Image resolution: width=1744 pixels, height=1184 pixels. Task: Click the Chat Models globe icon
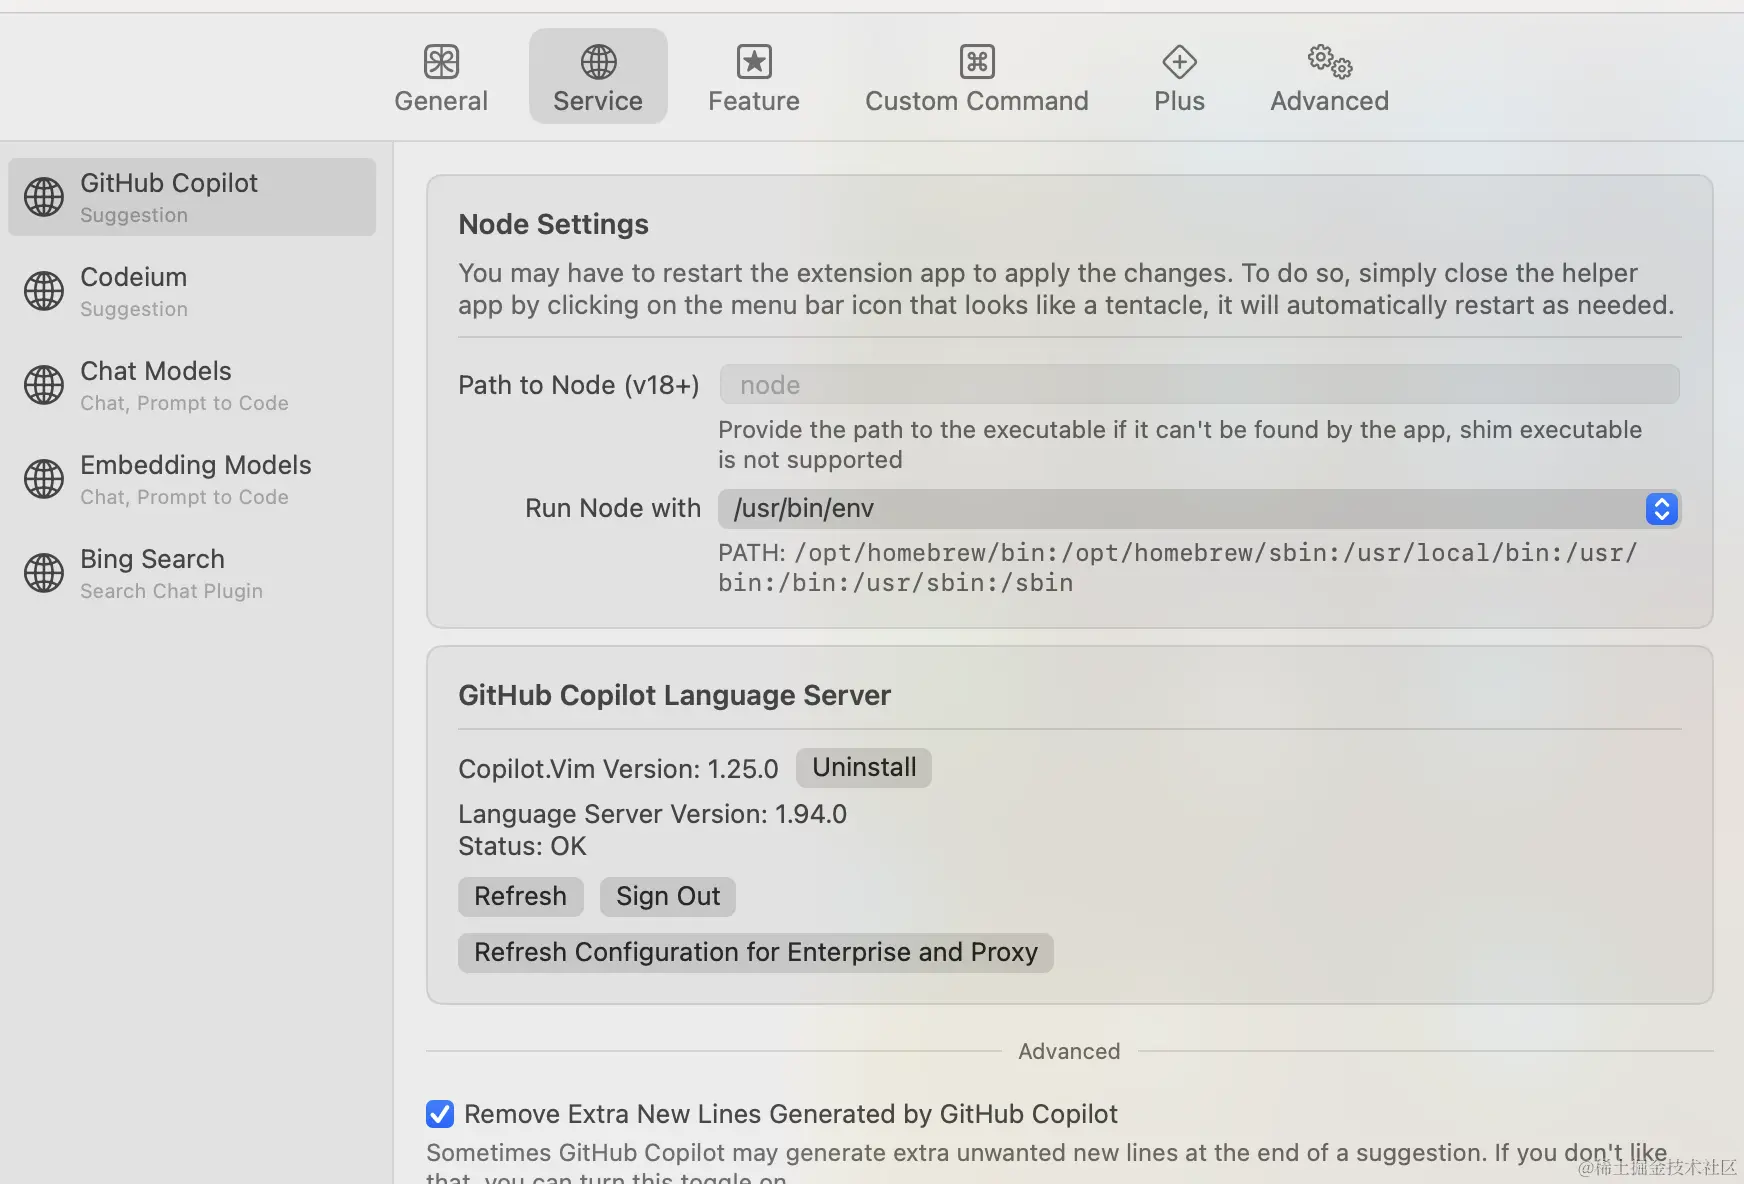pyautogui.click(x=44, y=385)
